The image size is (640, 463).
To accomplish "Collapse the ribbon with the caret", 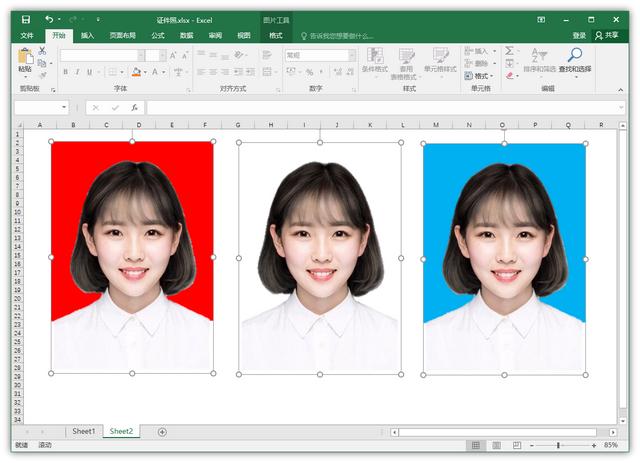I will click(x=620, y=89).
